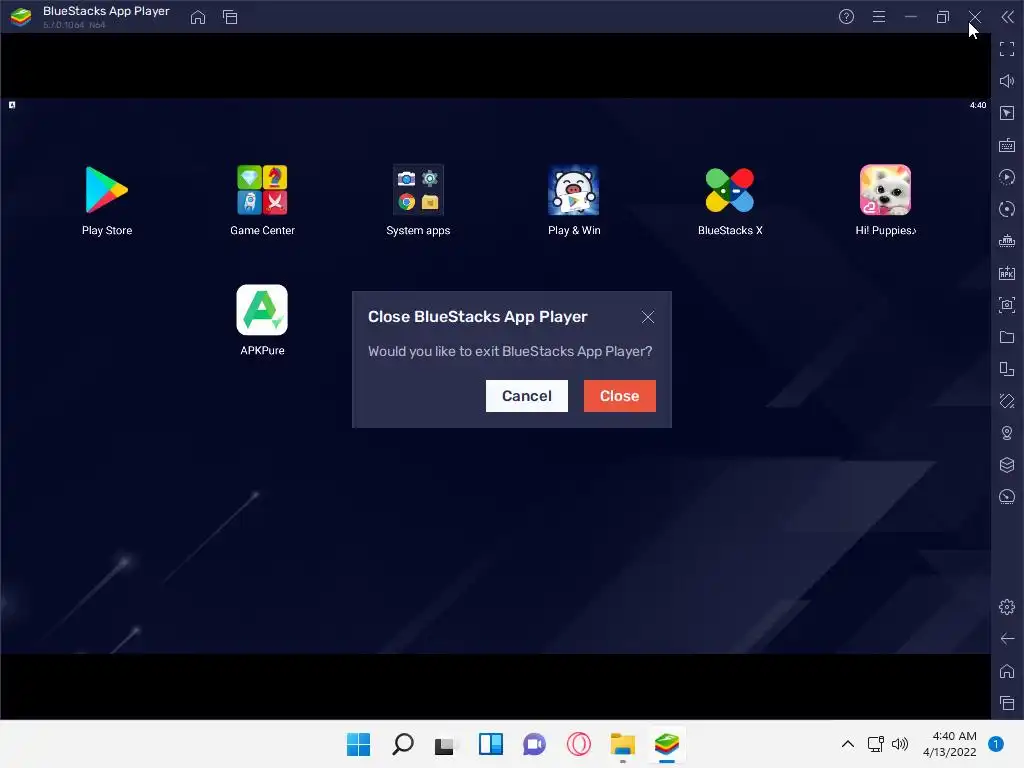Take a screenshot with sidebar icon
The height and width of the screenshot is (768, 1024).
pyautogui.click(x=1006, y=305)
